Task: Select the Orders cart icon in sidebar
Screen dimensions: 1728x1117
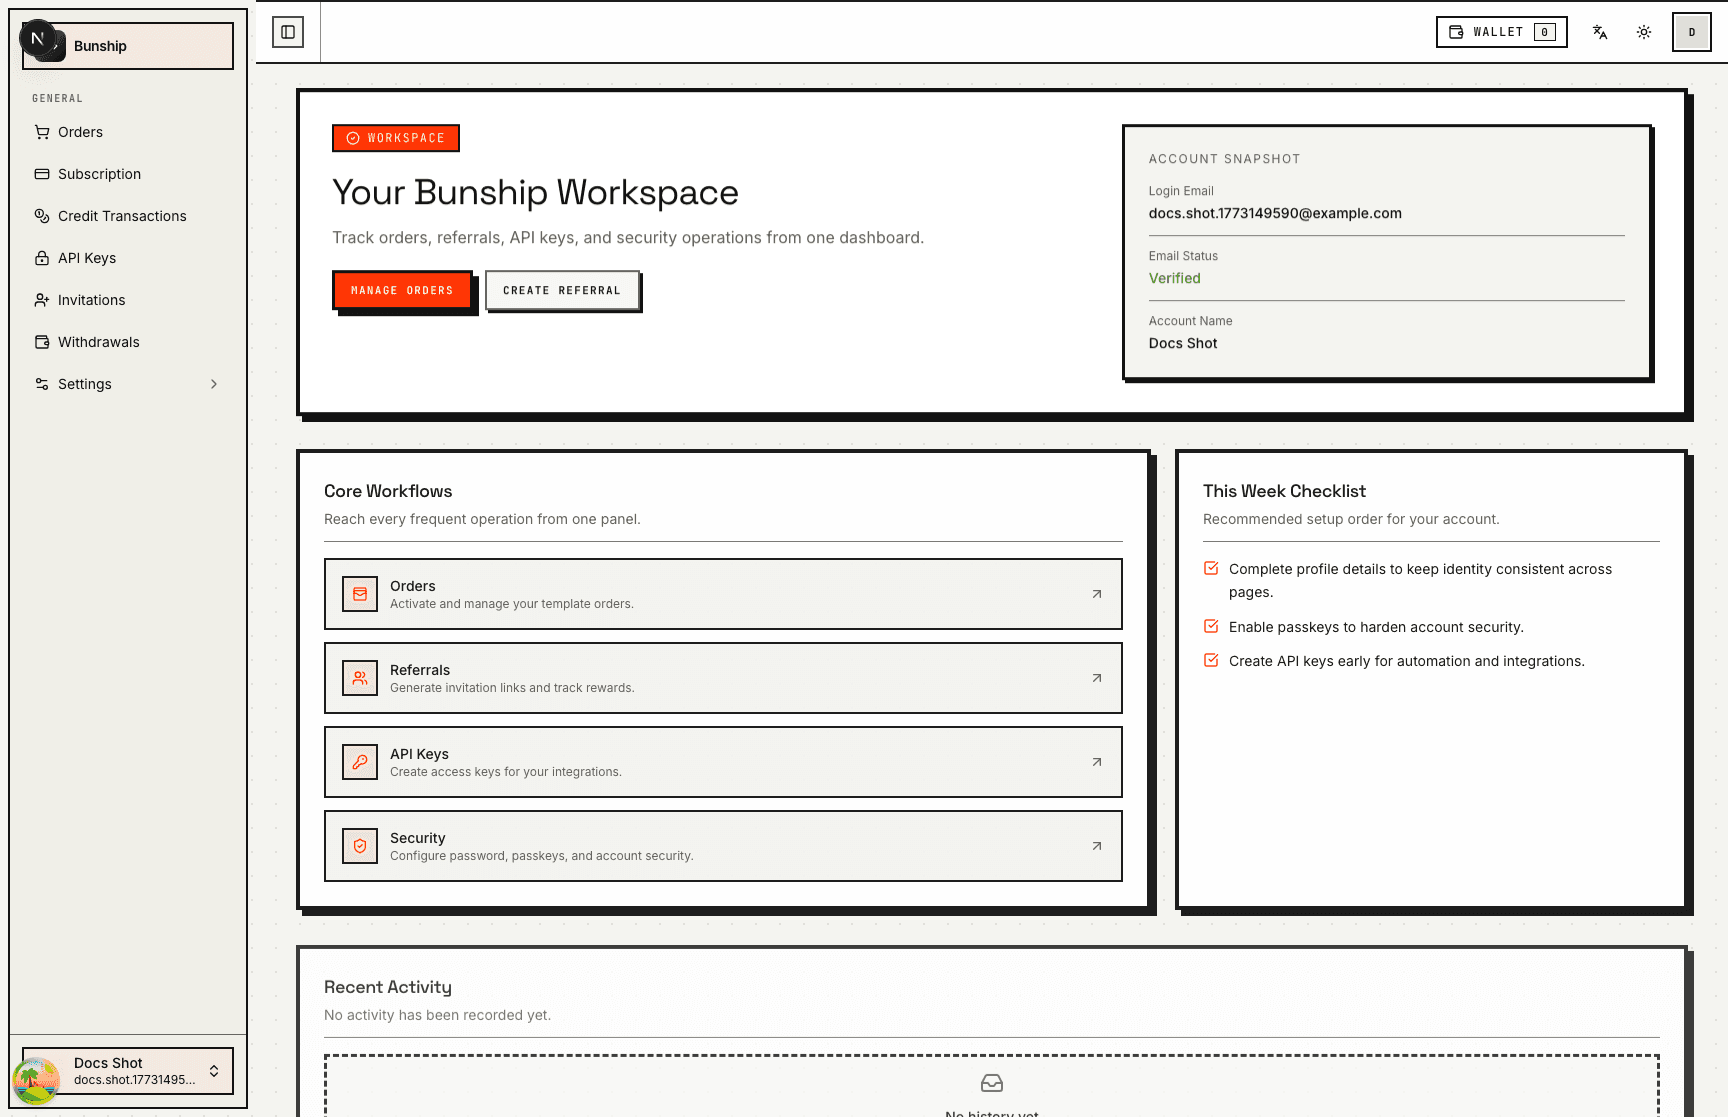Action: 41,132
